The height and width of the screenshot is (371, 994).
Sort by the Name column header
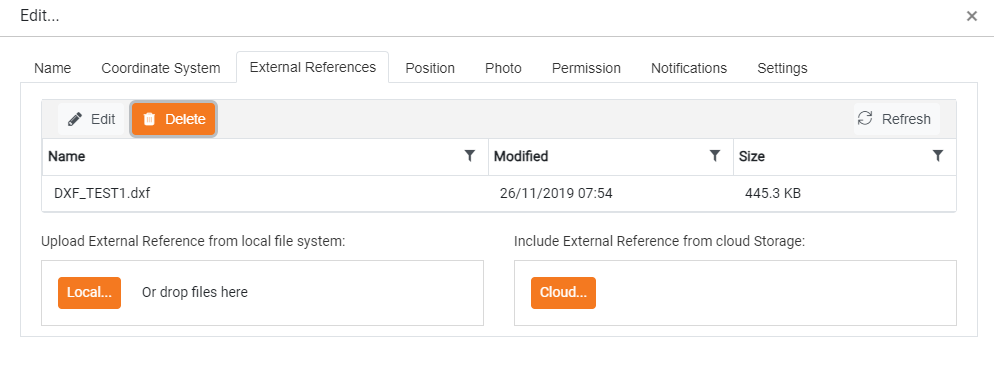click(67, 156)
